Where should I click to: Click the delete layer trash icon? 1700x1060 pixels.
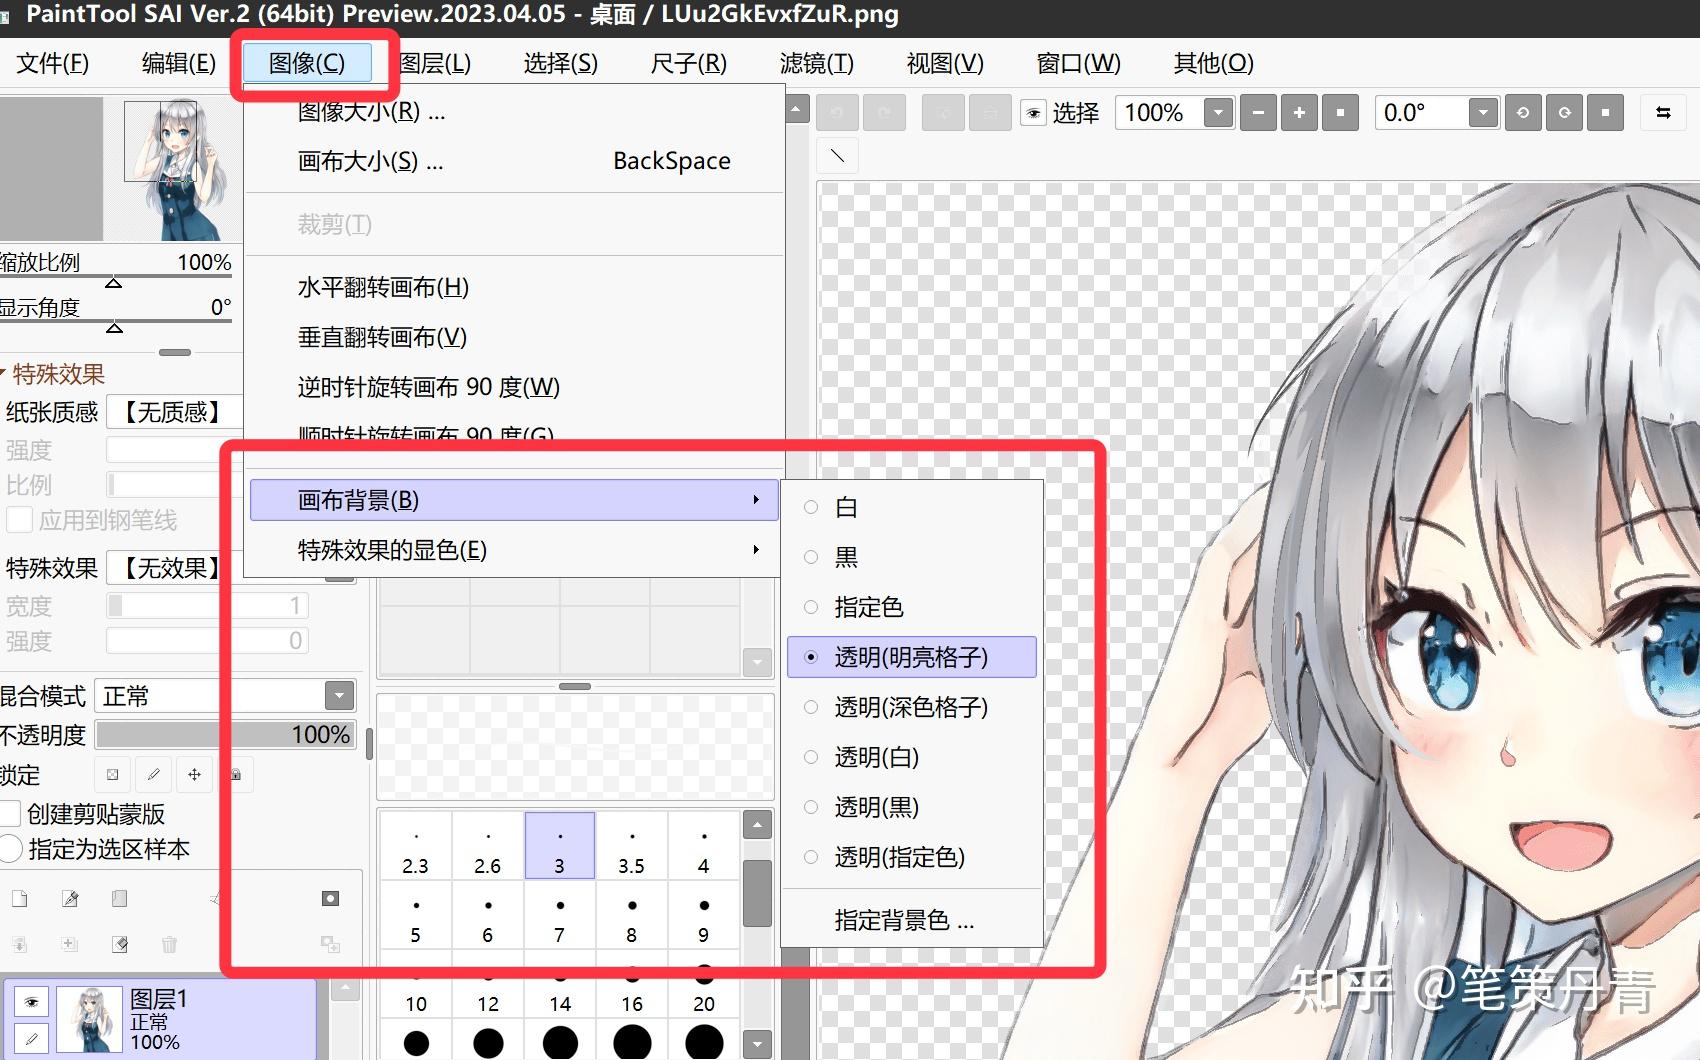170,944
